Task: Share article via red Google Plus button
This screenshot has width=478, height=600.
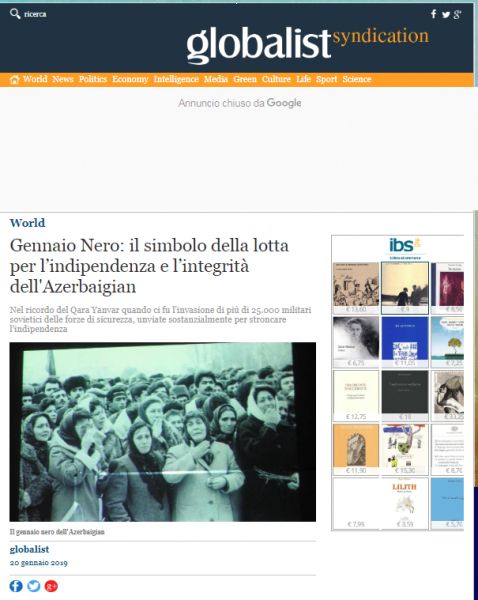Action: pos(51,586)
